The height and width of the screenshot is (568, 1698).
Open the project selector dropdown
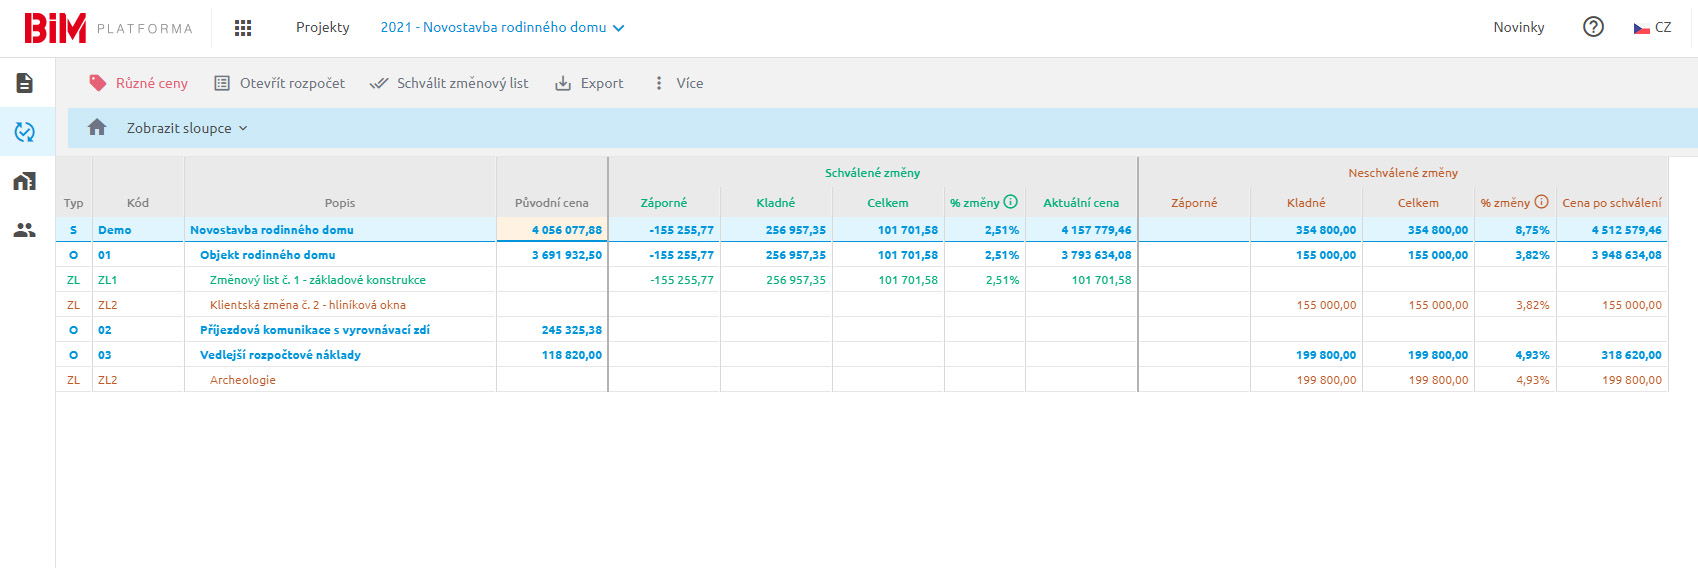click(502, 28)
